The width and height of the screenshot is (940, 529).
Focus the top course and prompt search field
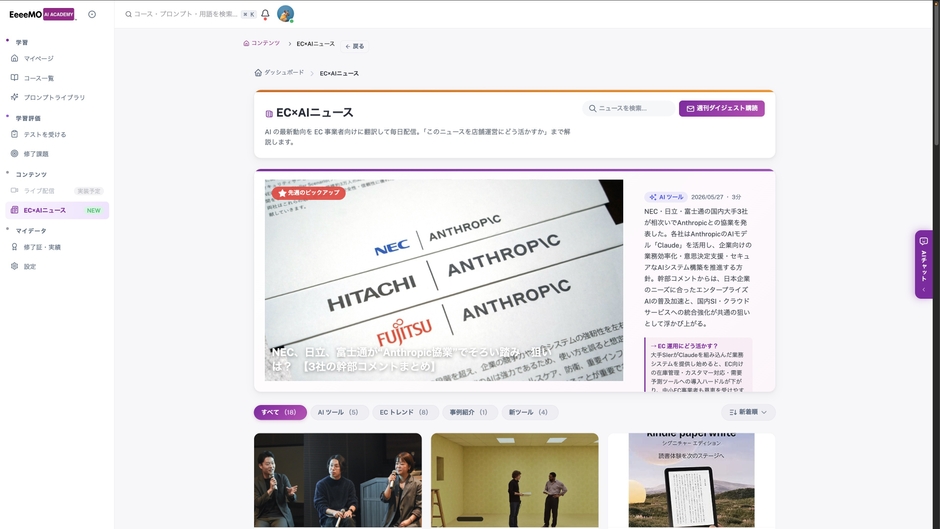(x=190, y=14)
